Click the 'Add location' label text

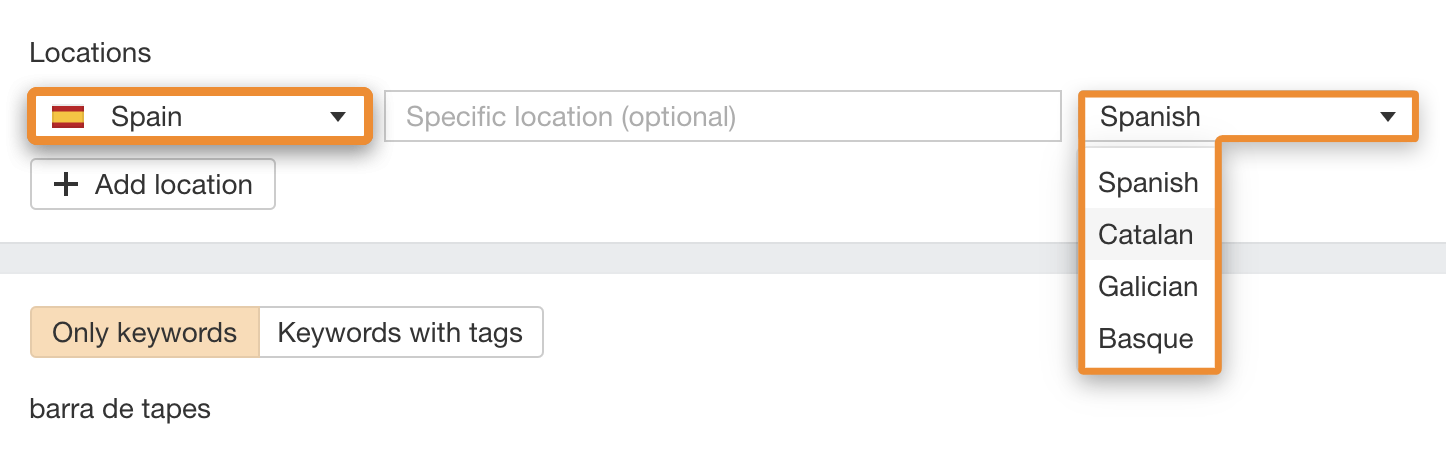click(x=174, y=185)
